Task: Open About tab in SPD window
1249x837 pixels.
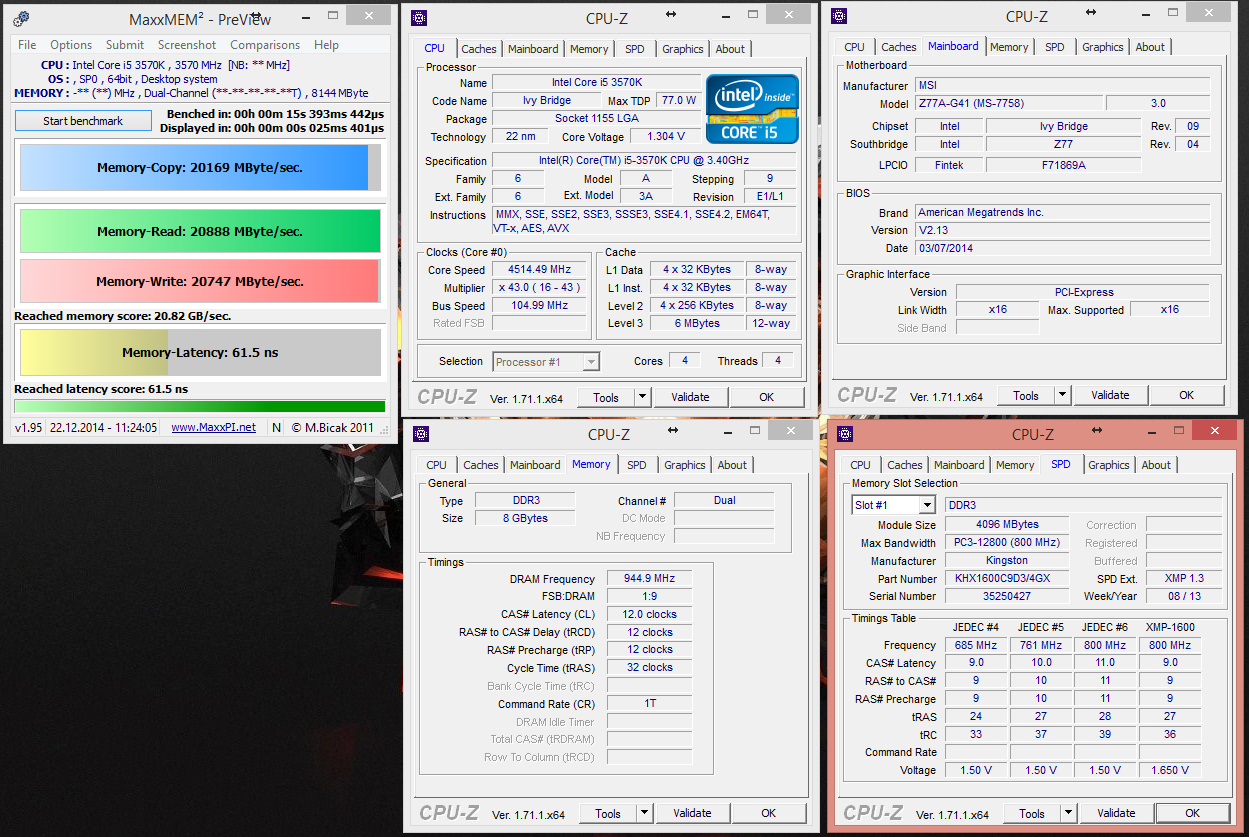Action: click(x=1156, y=465)
